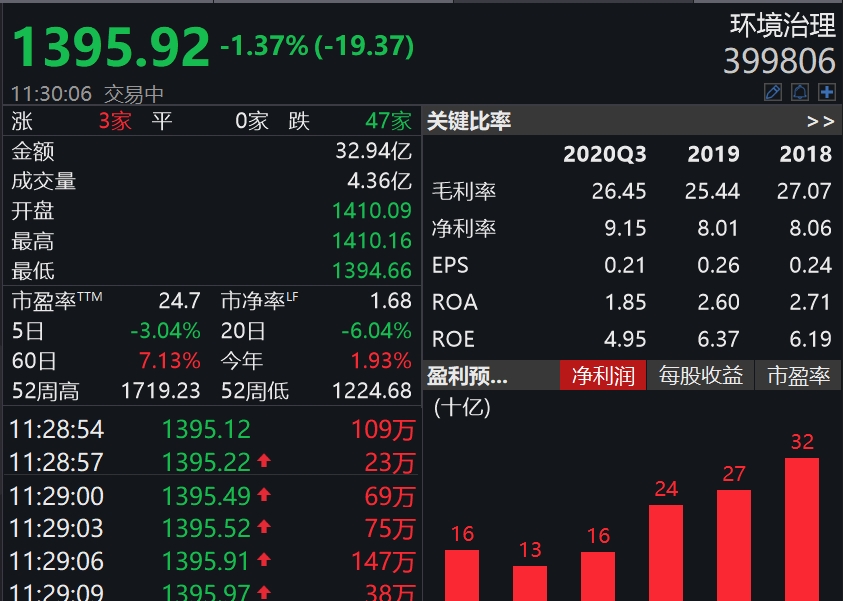Click the bell alert icon
The width and height of the screenshot is (843, 601).
[799, 92]
